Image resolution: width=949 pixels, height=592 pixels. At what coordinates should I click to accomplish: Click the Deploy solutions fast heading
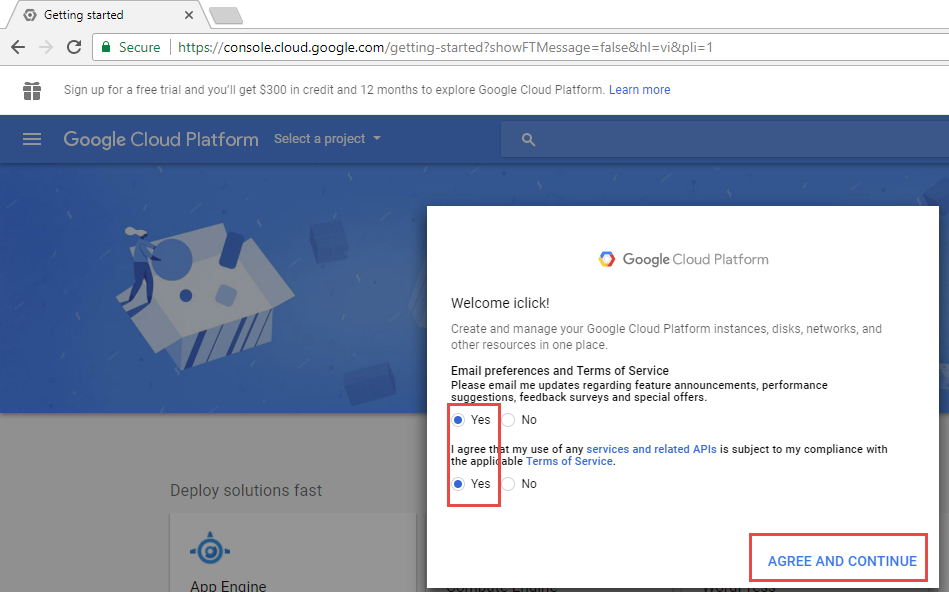point(246,490)
